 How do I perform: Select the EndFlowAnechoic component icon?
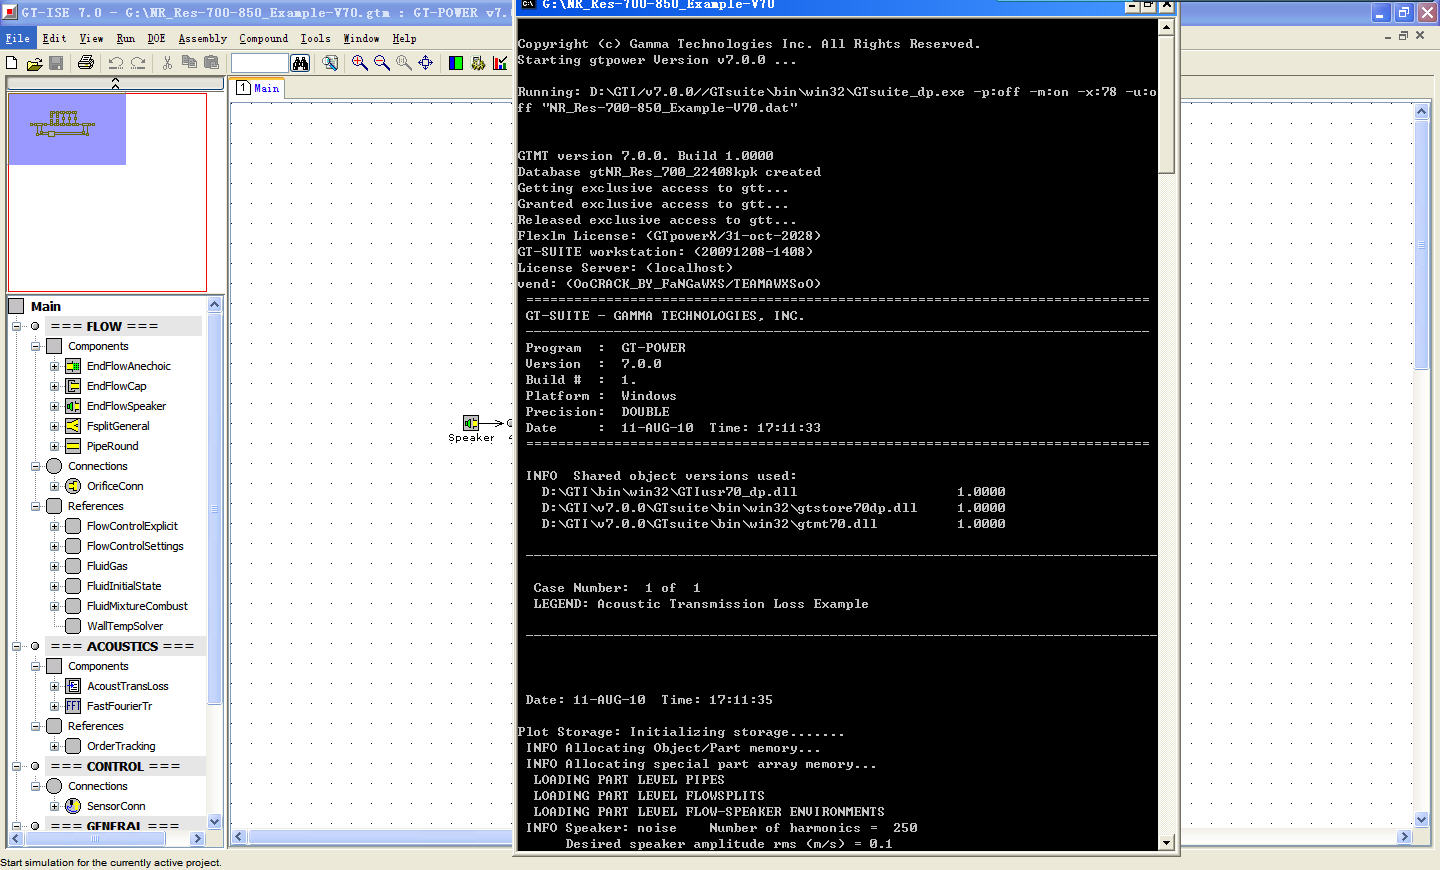[73, 366]
